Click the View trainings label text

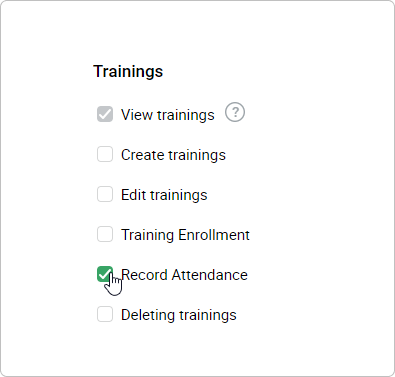[x=168, y=115]
